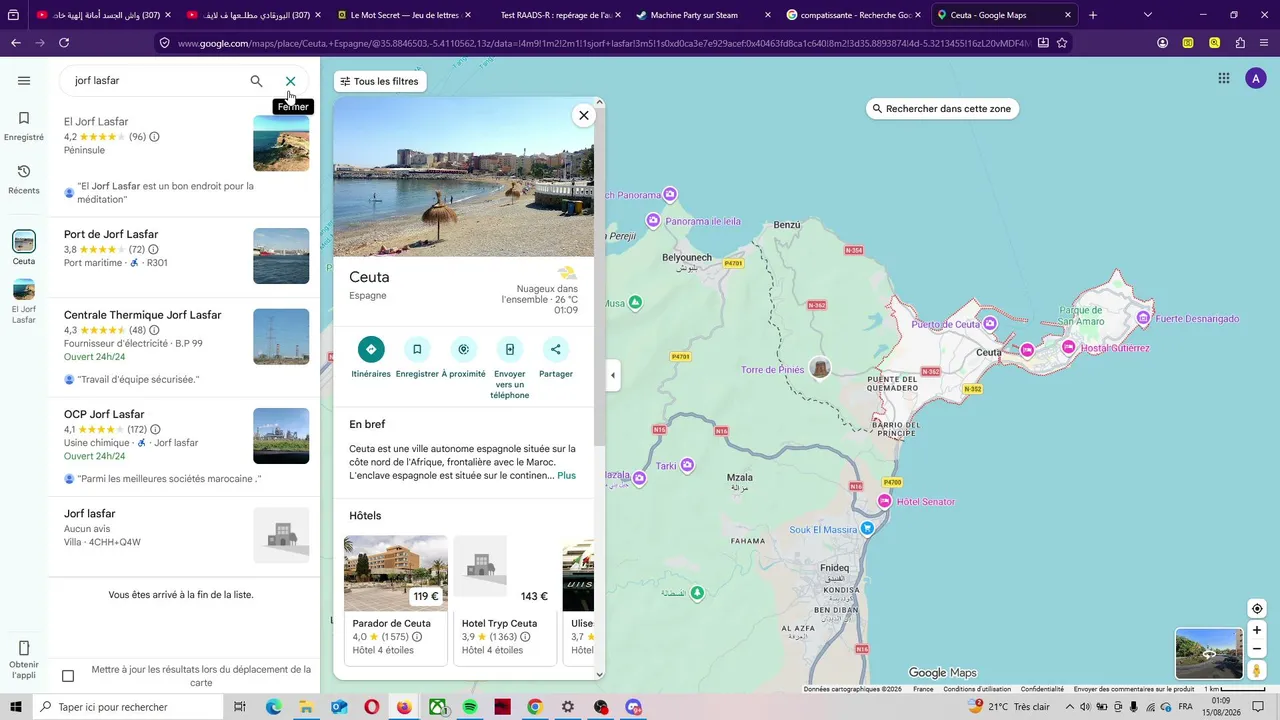The height and width of the screenshot is (720, 1280).
Task: Click into the 'jorf lasfar' search field
Action: [155, 81]
